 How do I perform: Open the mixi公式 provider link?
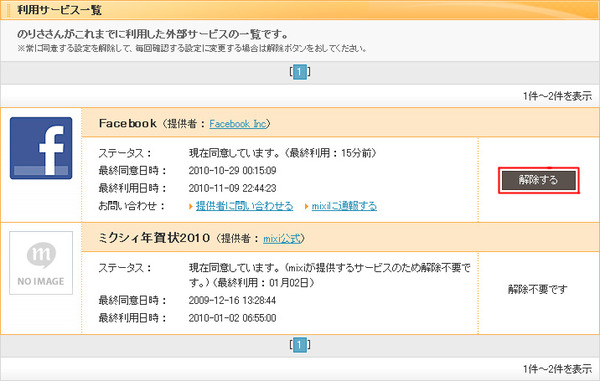[x=282, y=238]
